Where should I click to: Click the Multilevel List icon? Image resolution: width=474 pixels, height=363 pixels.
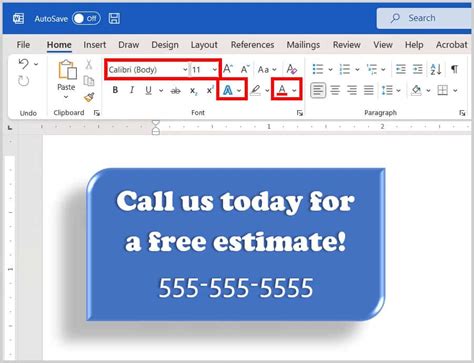click(x=371, y=69)
